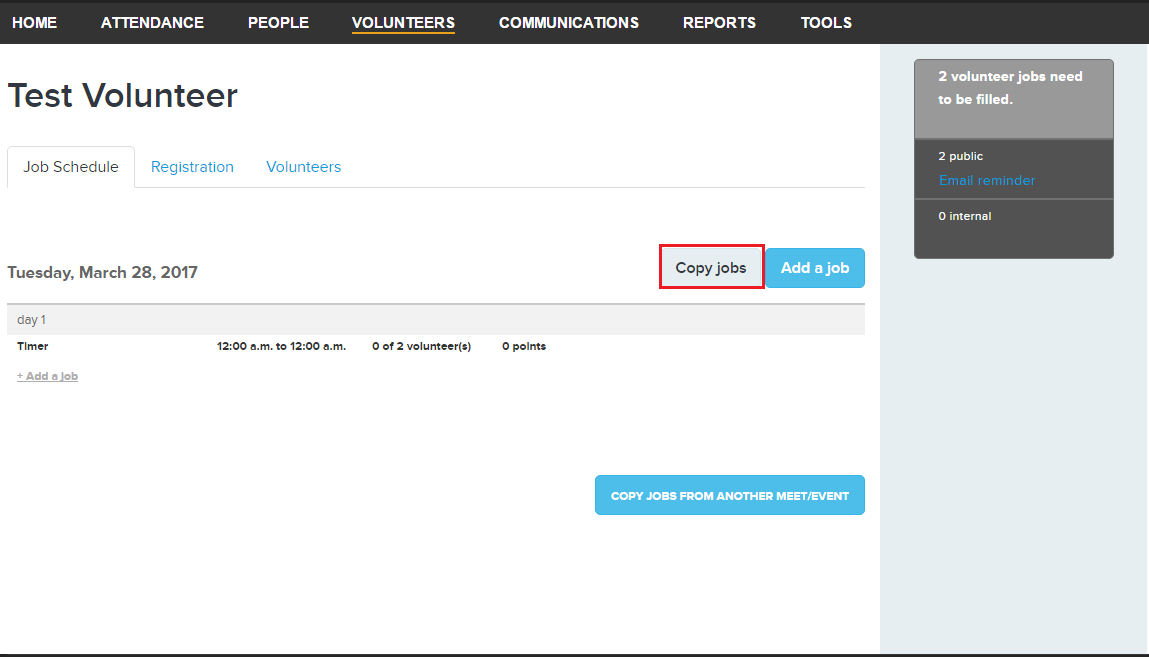This screenshot has height=659, width=1149.
Task: Click the '2 public' count
Action: (x=961, y=156)
